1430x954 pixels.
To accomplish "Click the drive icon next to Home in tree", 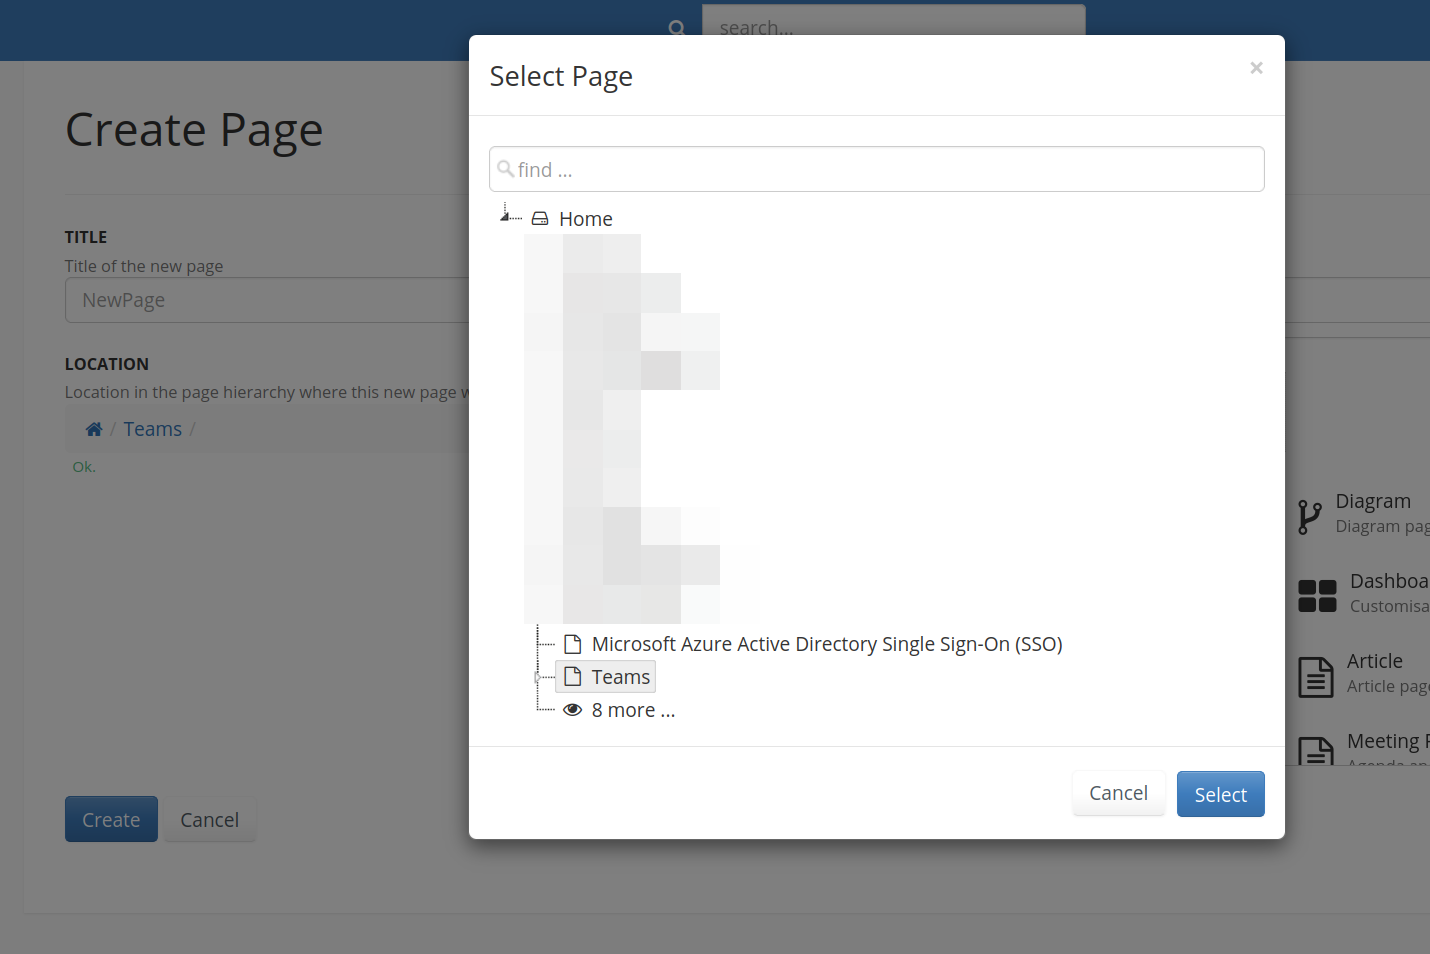I will (540, 218).
